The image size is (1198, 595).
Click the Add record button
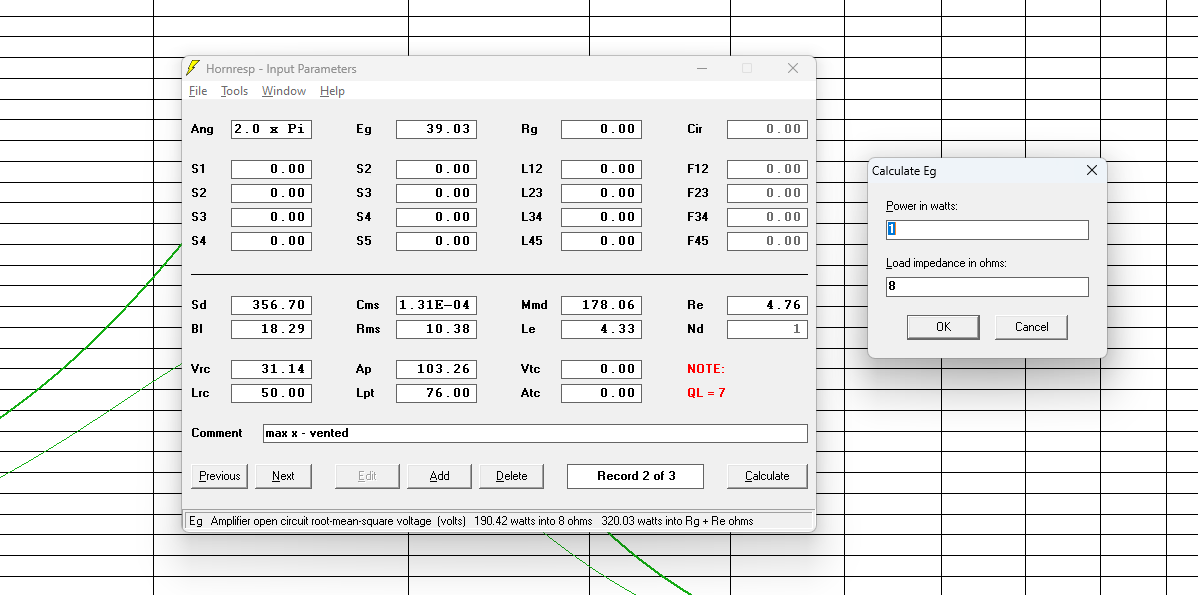(439, 476)
